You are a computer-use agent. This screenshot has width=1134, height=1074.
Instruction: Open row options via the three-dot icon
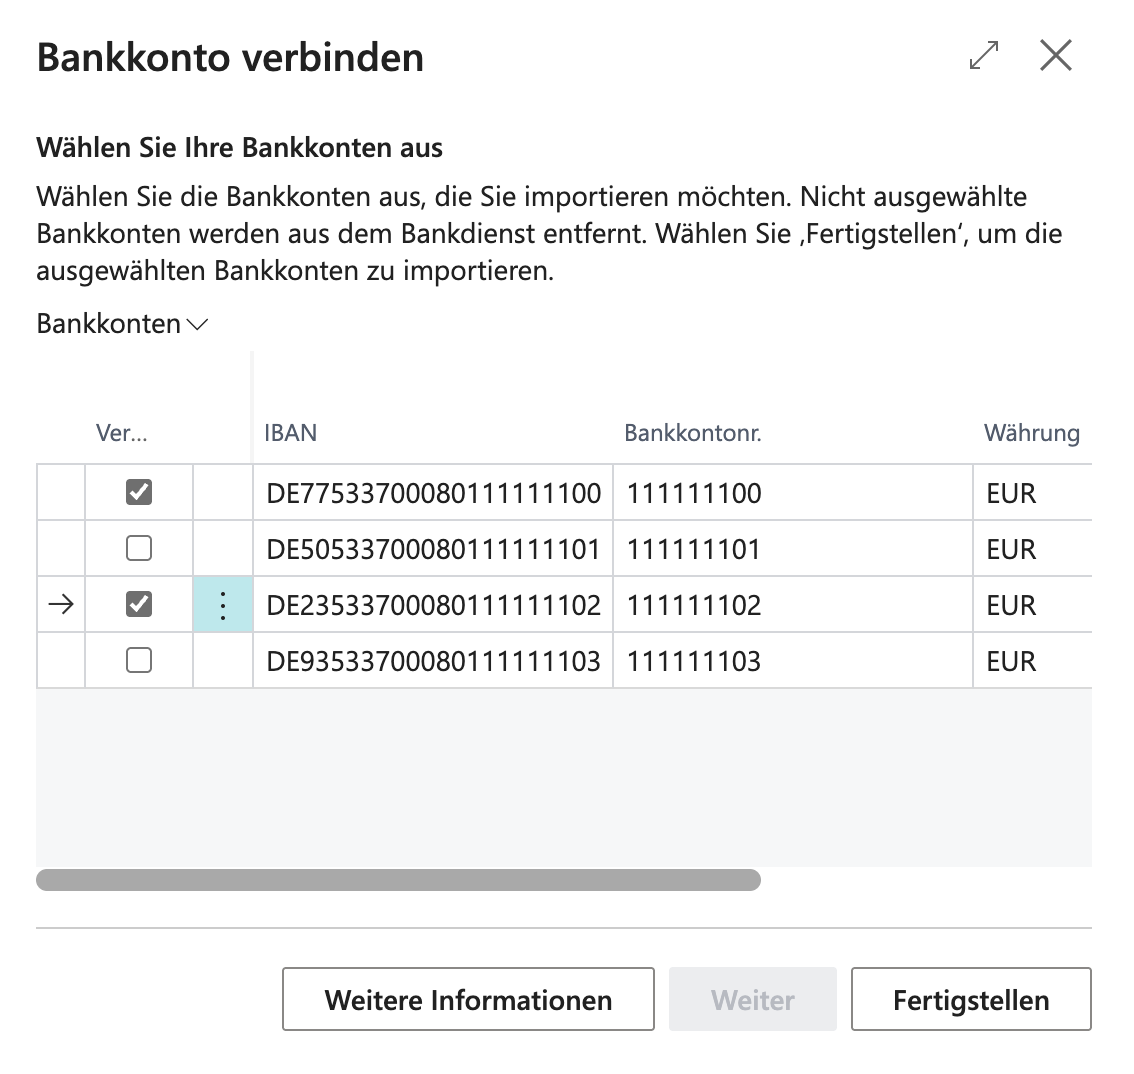(223, 605)
